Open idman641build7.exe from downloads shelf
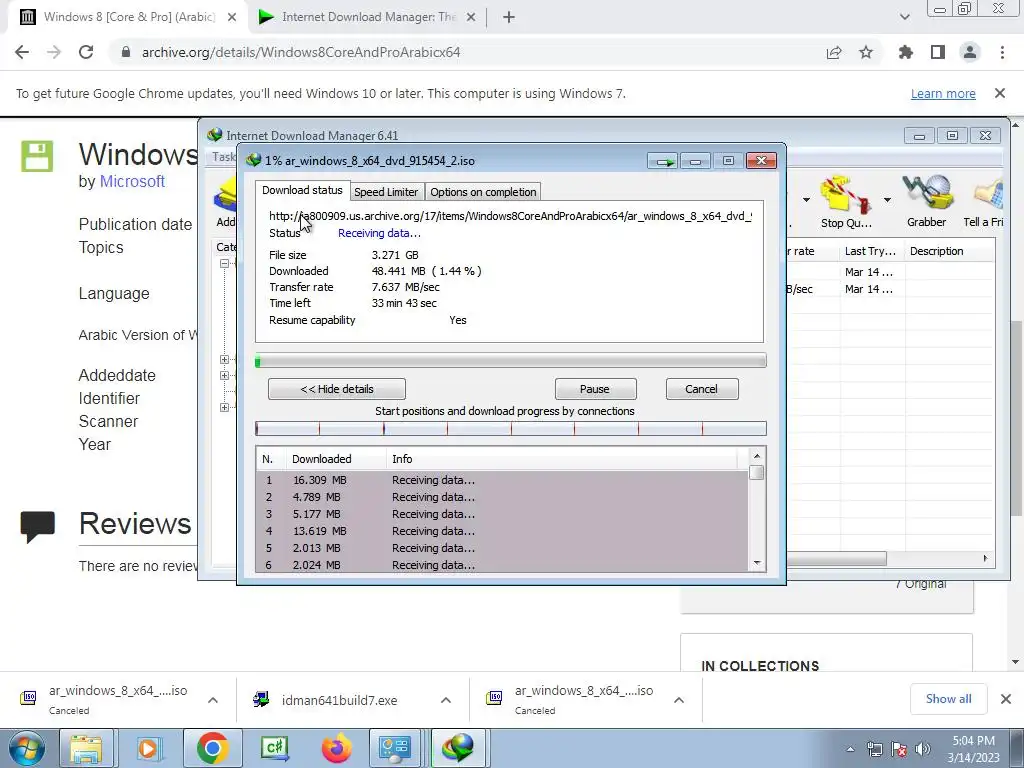The height and width of the screenshot is (768, 1024). pyautogui.click(x=340, y=701)
